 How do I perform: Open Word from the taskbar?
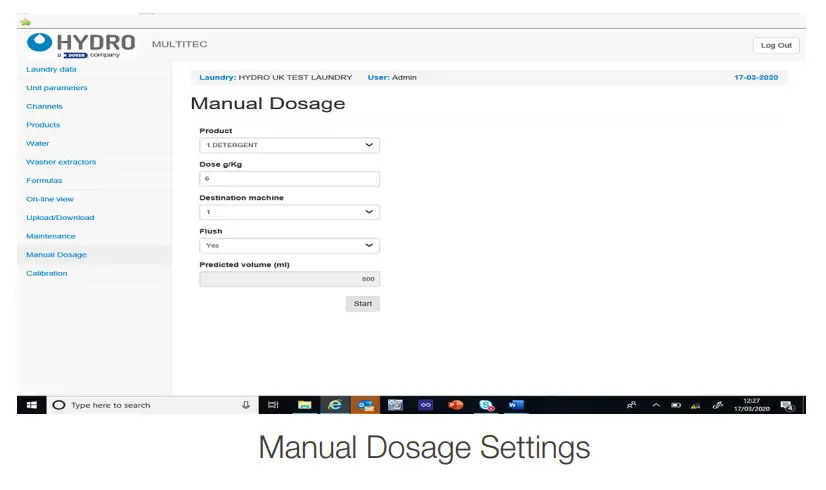click(x=516, y=405)
